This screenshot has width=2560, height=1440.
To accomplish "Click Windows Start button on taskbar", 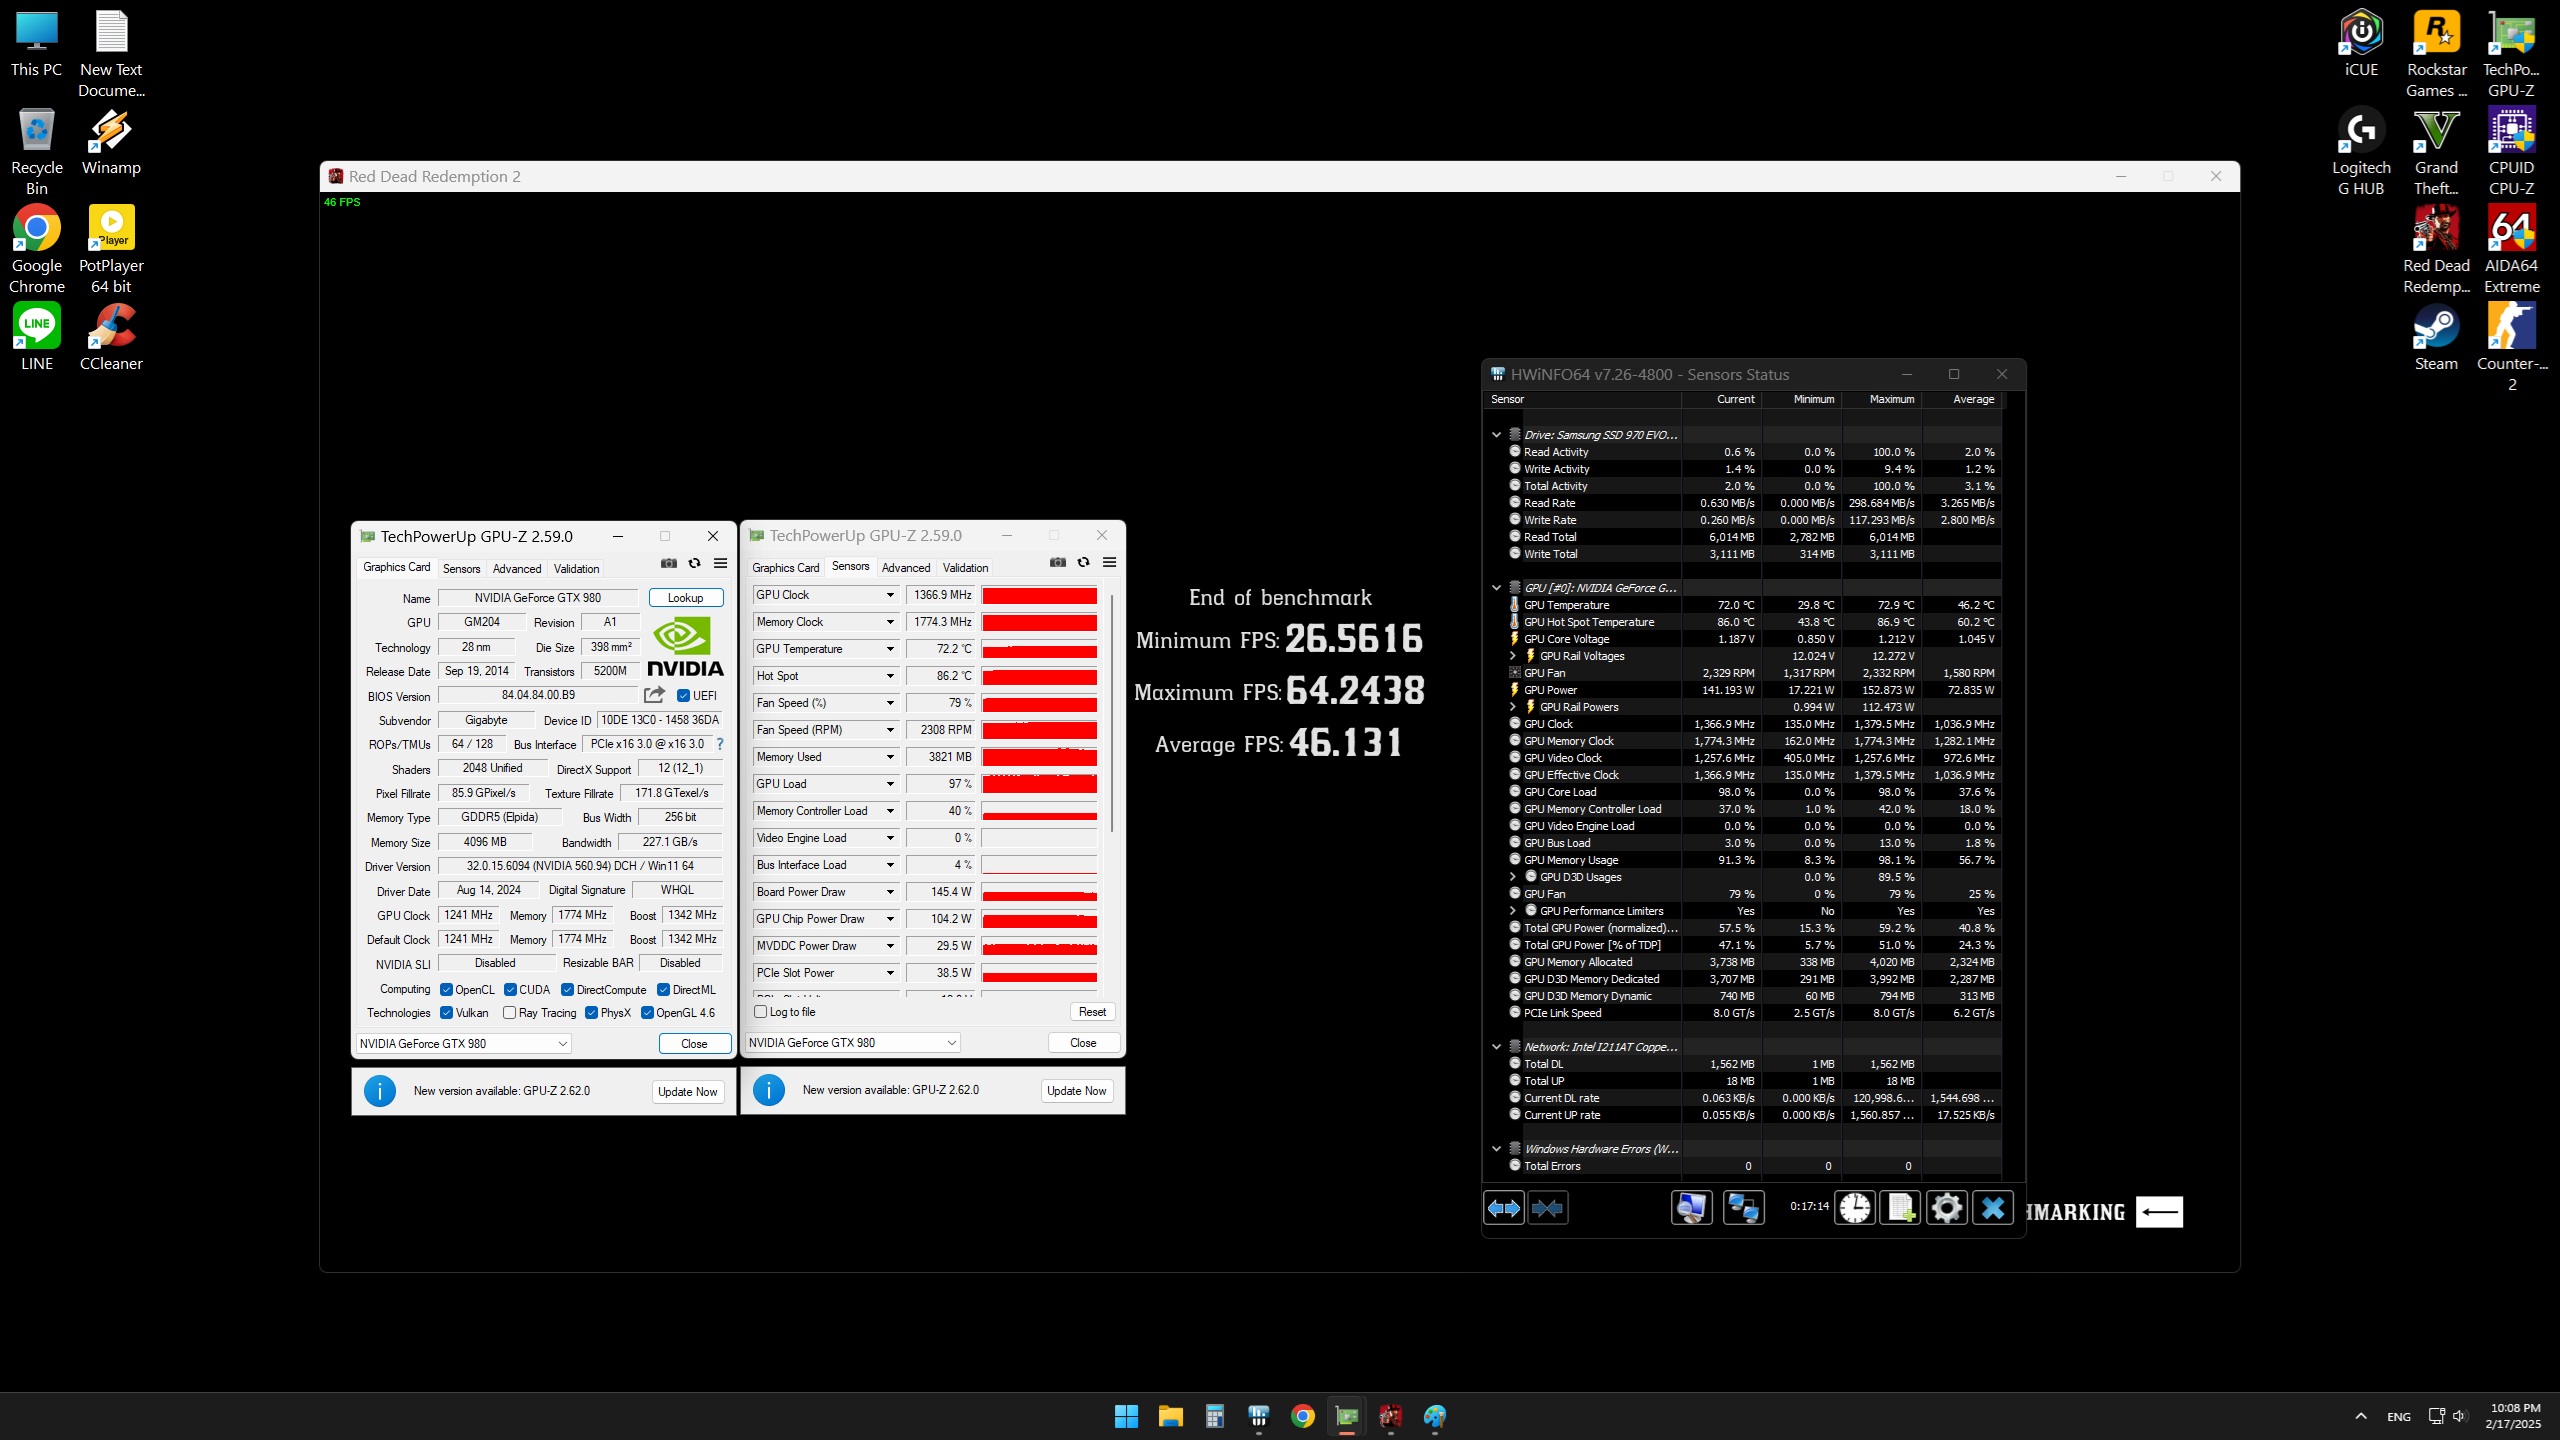I will (1126, 1416).
